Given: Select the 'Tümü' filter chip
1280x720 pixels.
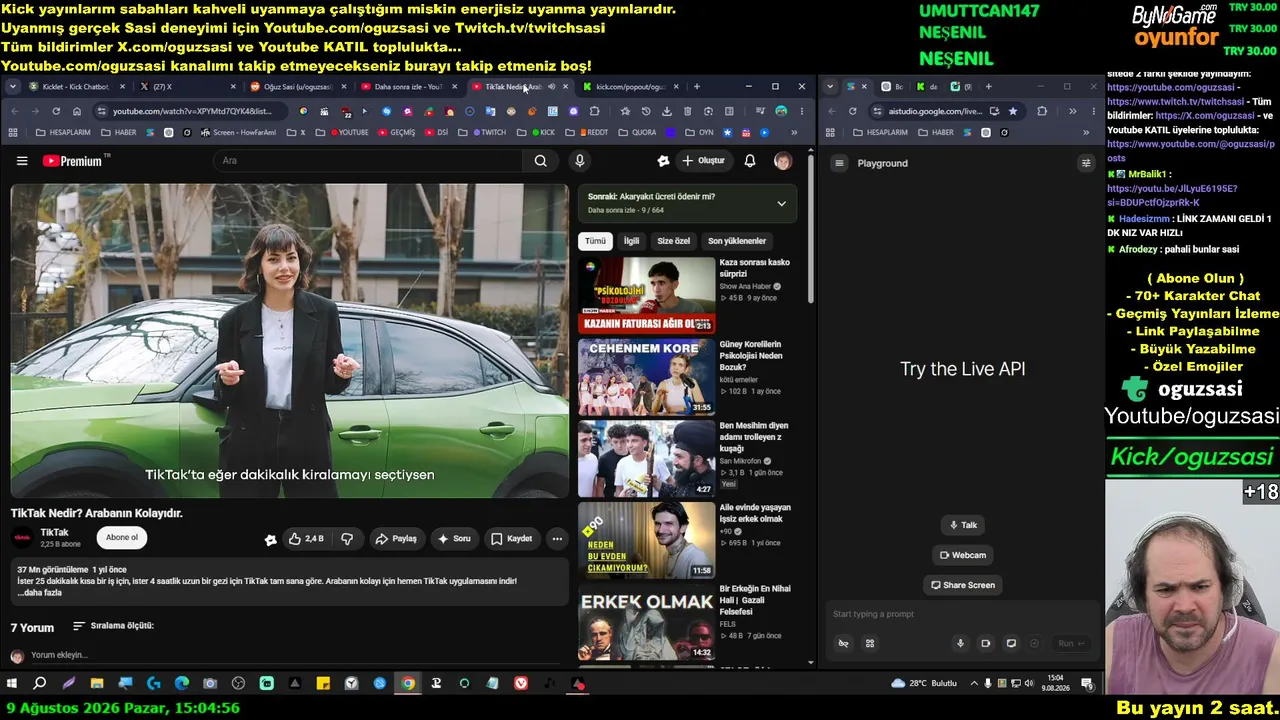Looking at the screenshot, I should tap(595, 241).
